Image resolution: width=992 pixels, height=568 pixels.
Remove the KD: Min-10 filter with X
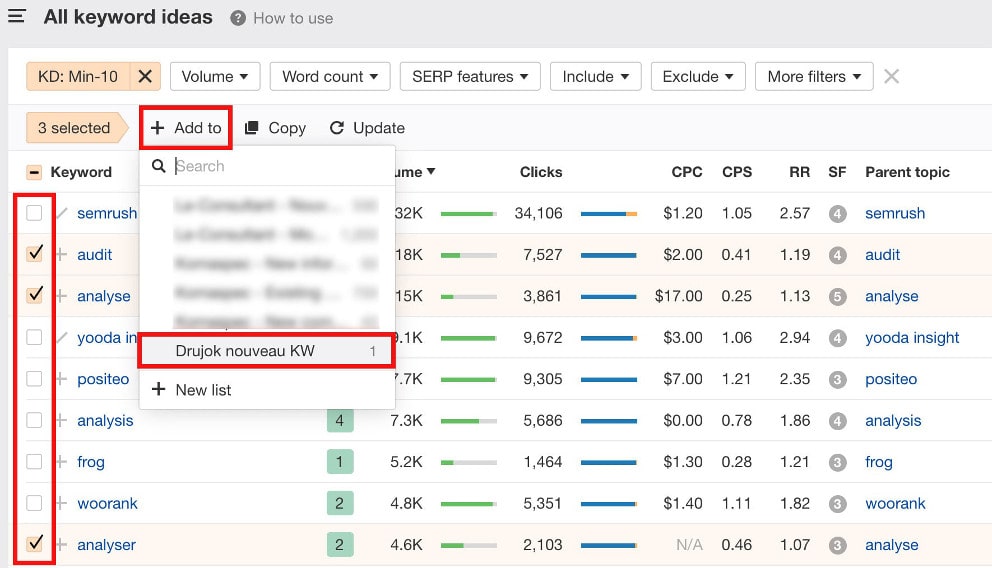145,77
